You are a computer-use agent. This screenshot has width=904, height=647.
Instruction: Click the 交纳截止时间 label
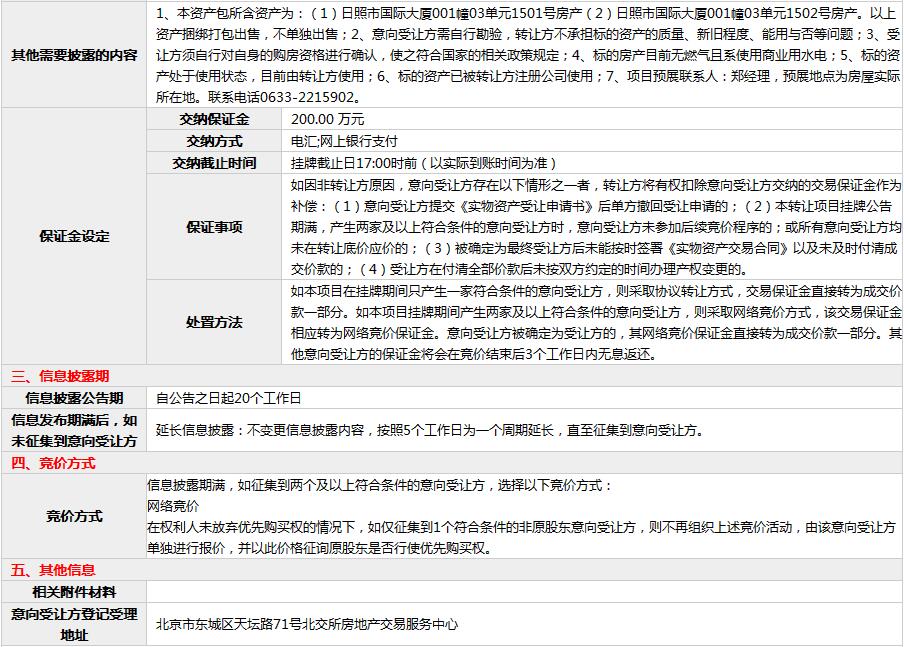(x=214, y=163)
